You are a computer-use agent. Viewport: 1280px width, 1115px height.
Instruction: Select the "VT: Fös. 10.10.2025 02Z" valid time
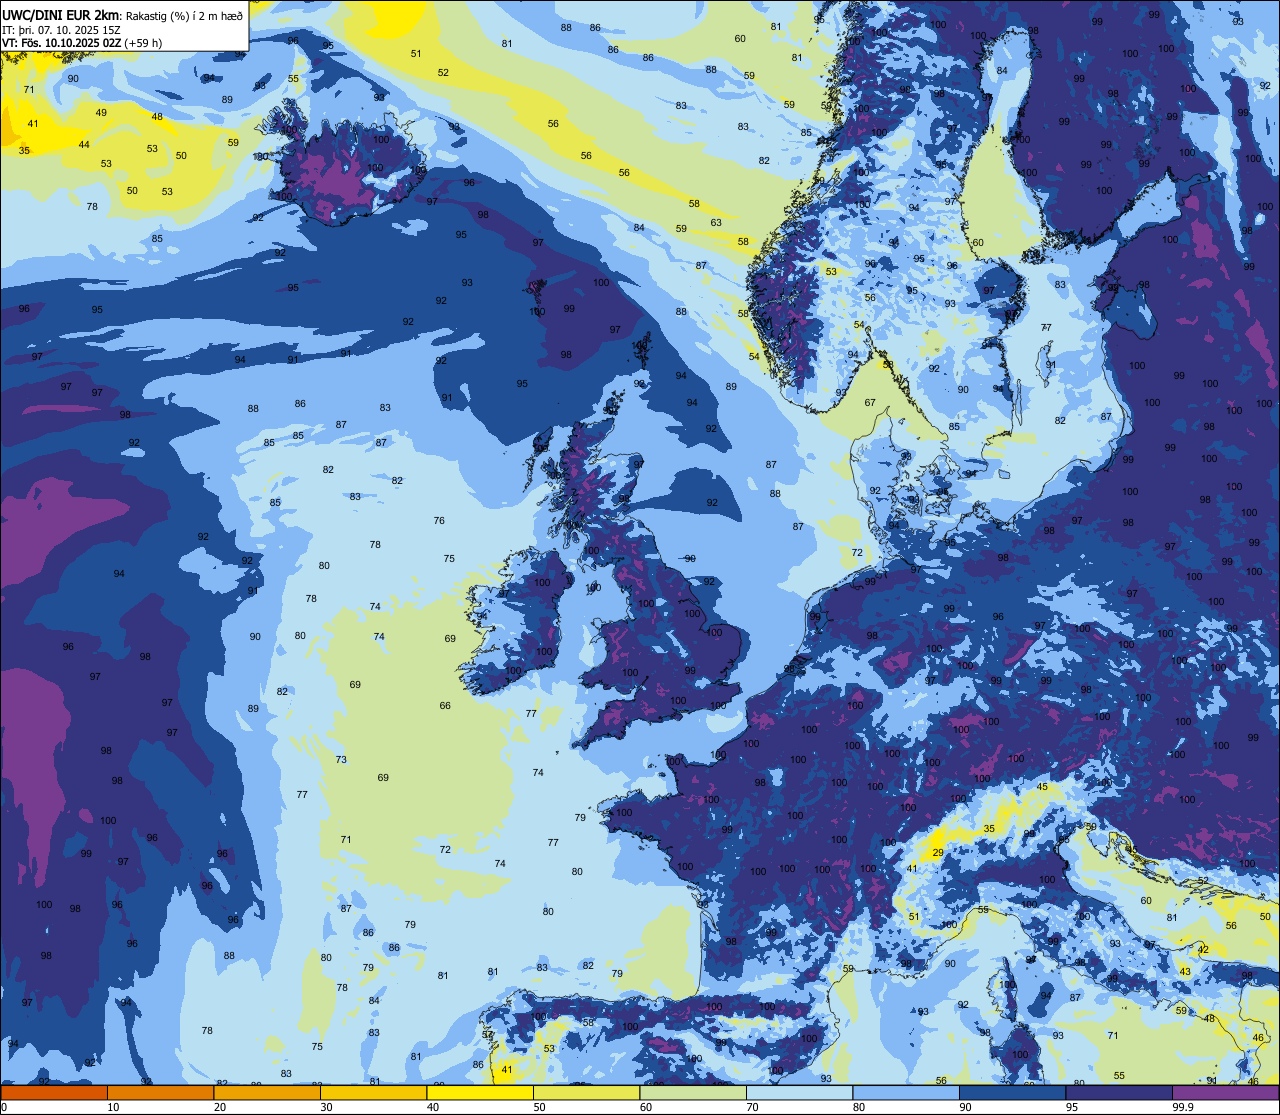coord(62,43)
